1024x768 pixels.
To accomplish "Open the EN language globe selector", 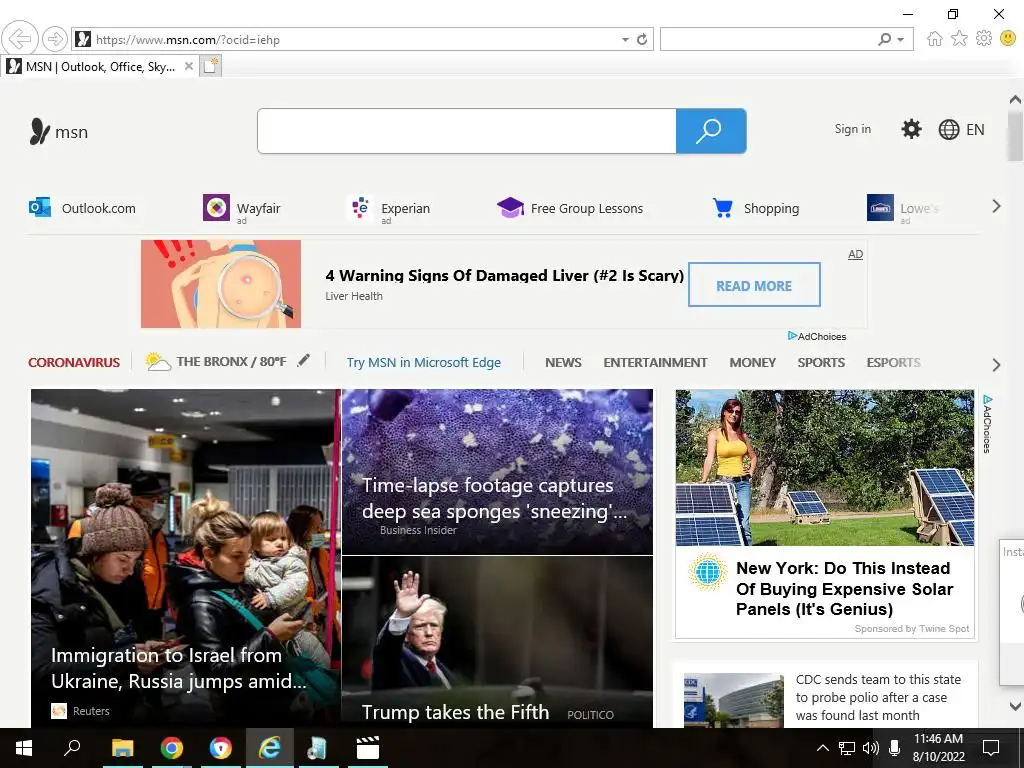I will tap(961, 129).
